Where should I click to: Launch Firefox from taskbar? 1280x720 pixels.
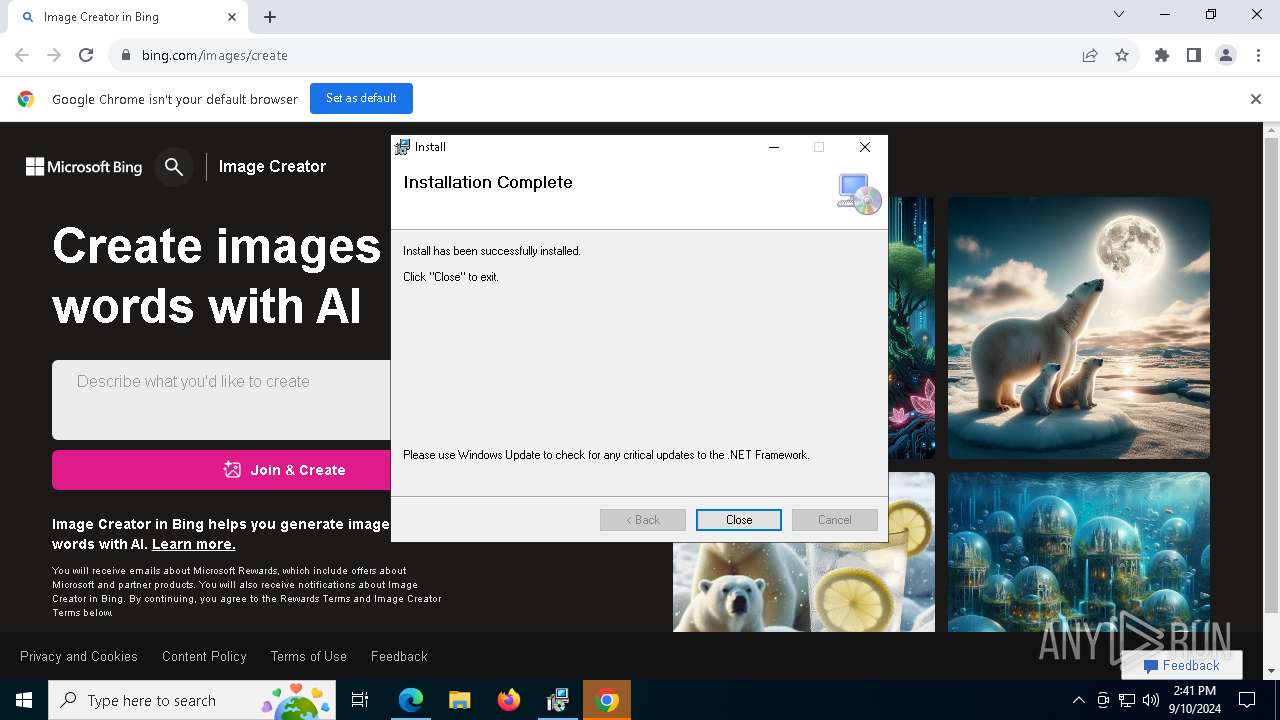point(508,700)
